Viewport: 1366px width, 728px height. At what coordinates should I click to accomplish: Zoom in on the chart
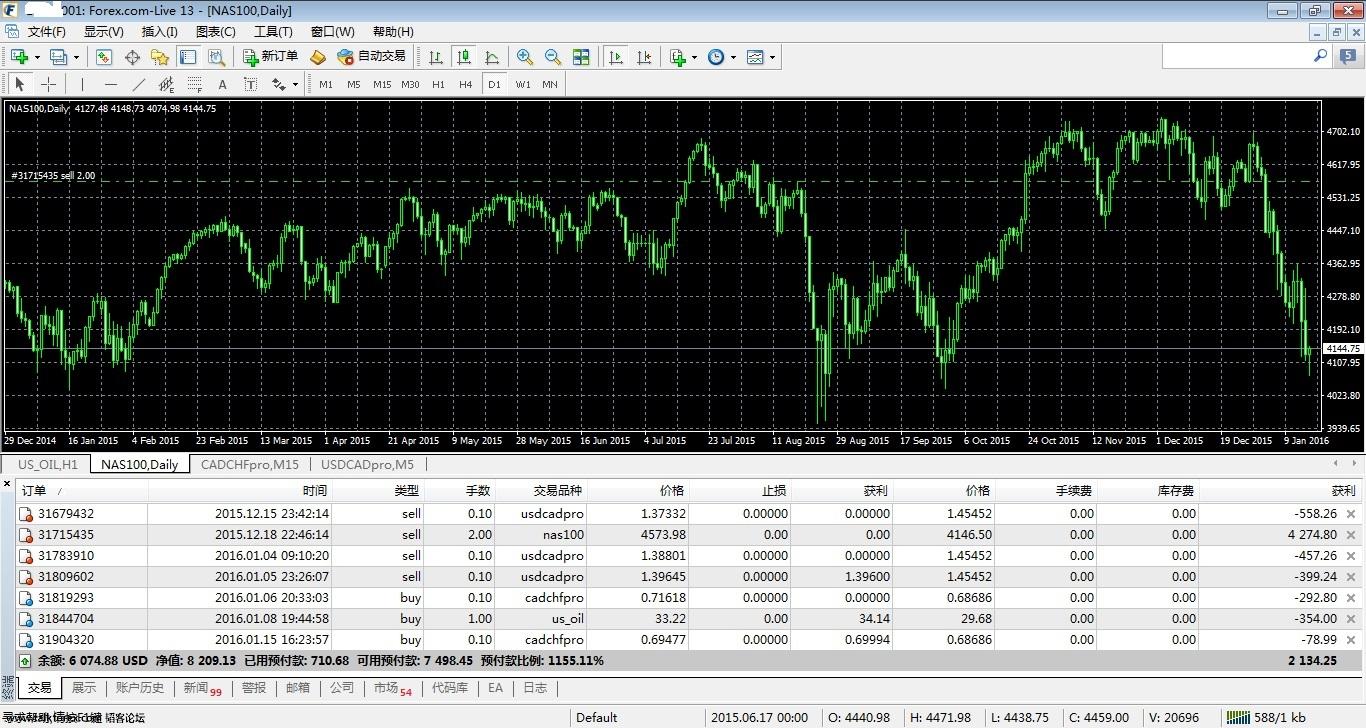(524, 57)
